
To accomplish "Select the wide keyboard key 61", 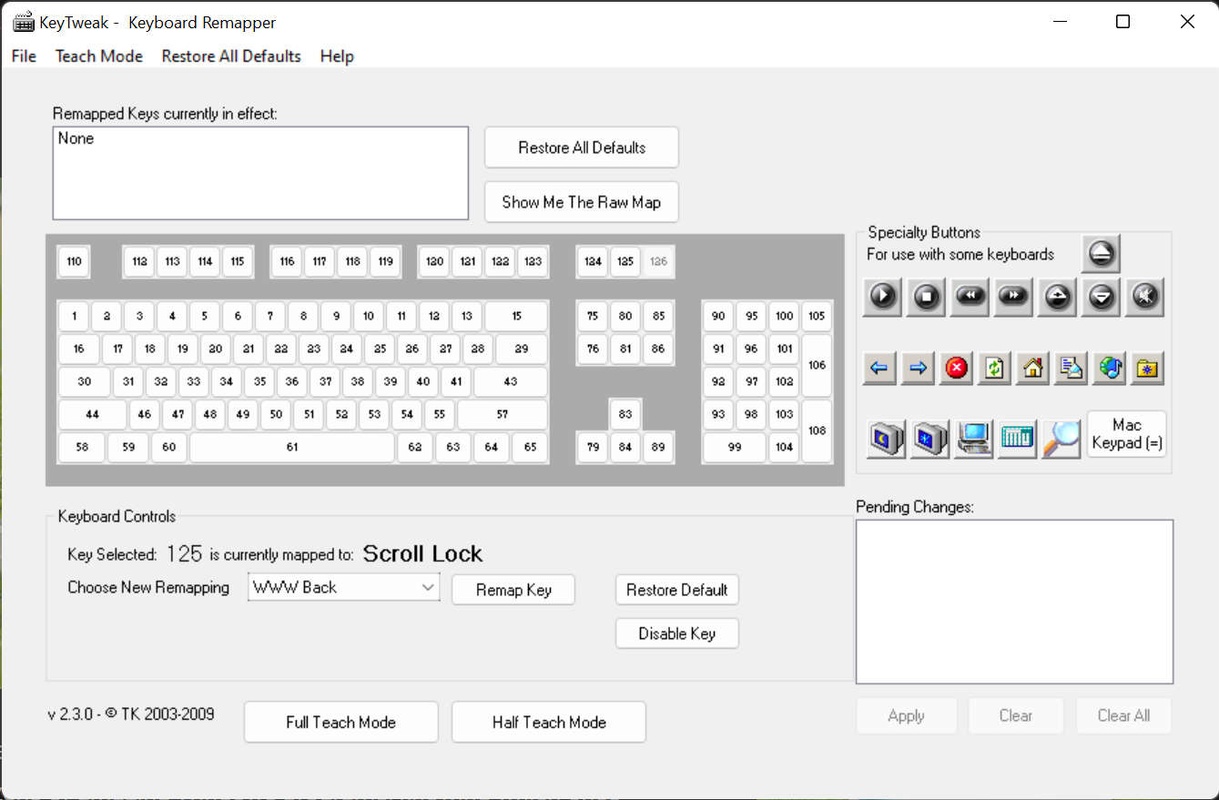I will pyautogui.click(x=292, y=447).
